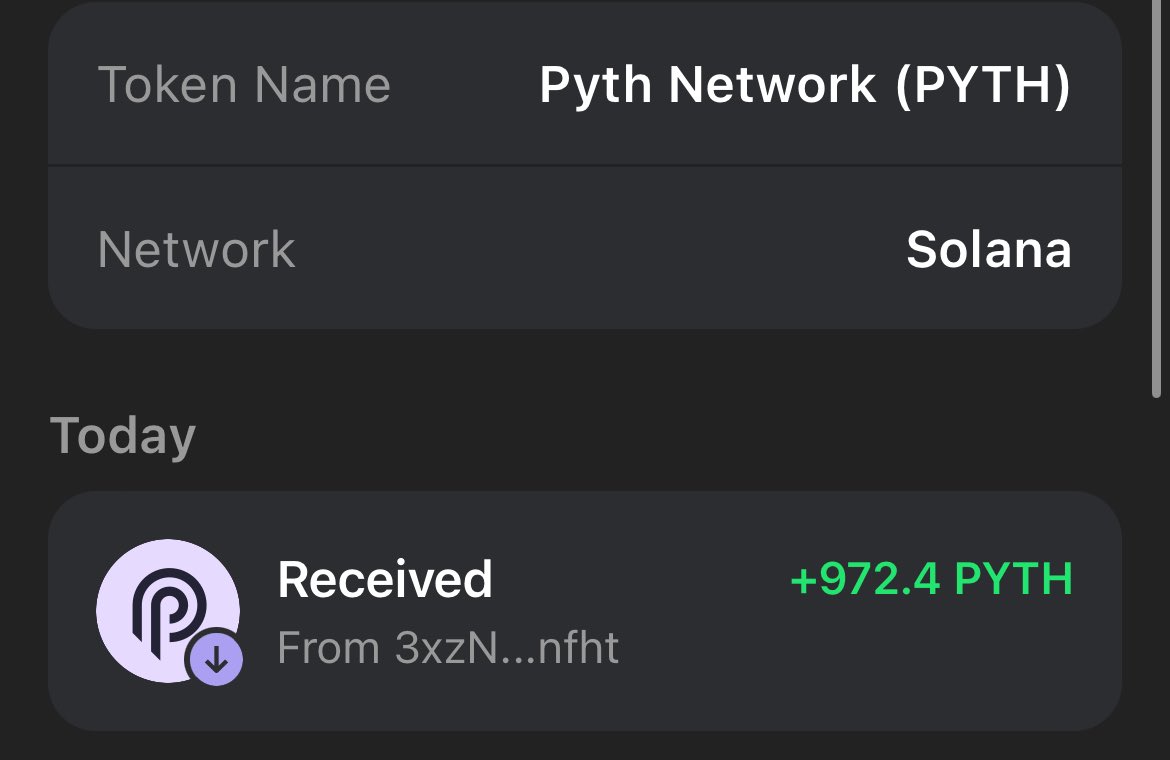
Task: Tap the Pyth Network (PYTH) value
Action: point(805,85)
